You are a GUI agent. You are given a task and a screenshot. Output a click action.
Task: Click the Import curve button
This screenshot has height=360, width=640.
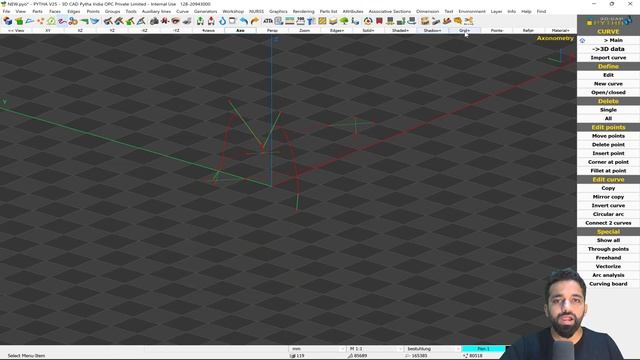[x=608, y=58]
